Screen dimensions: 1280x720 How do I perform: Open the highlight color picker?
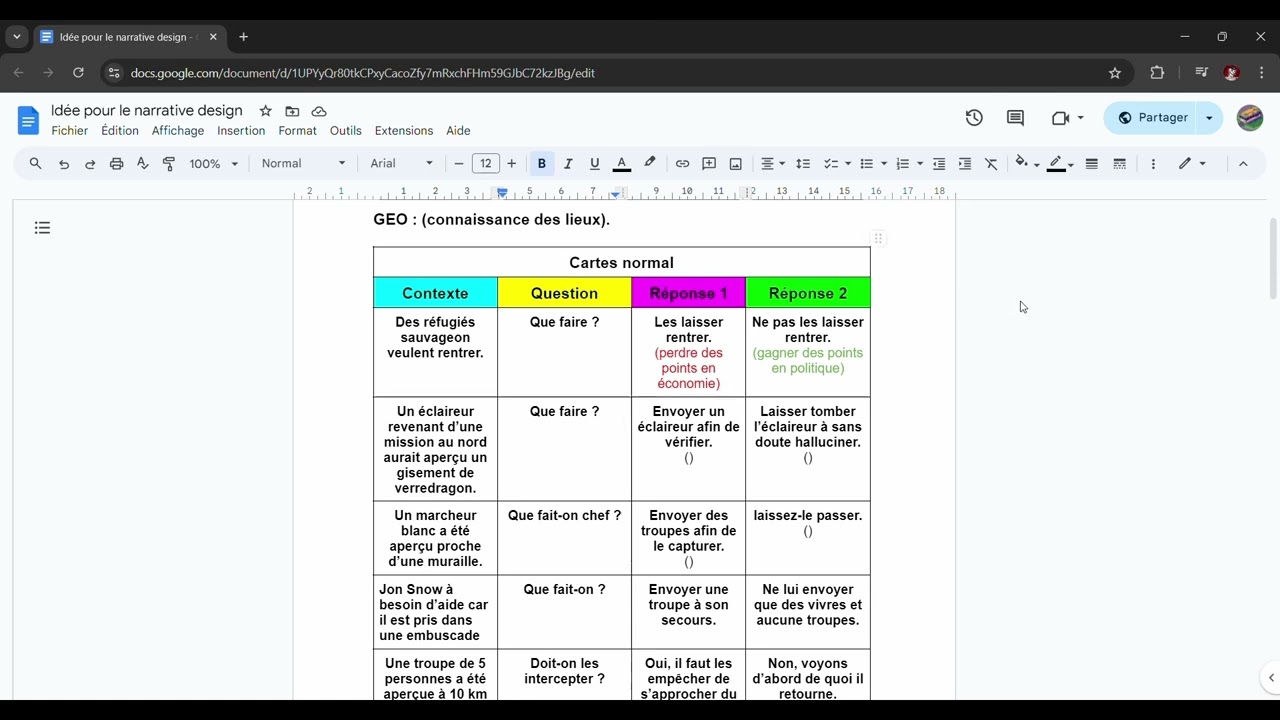pyautogui.click(x=650, y=164)
